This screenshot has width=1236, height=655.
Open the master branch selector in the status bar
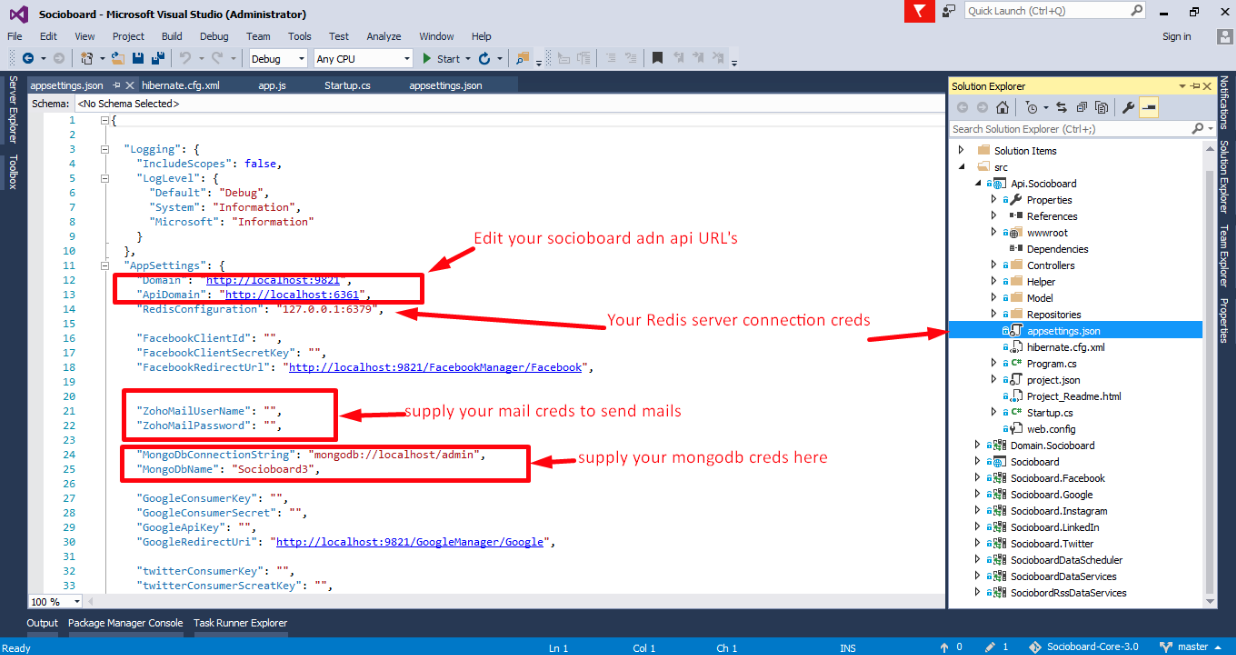1192,647
